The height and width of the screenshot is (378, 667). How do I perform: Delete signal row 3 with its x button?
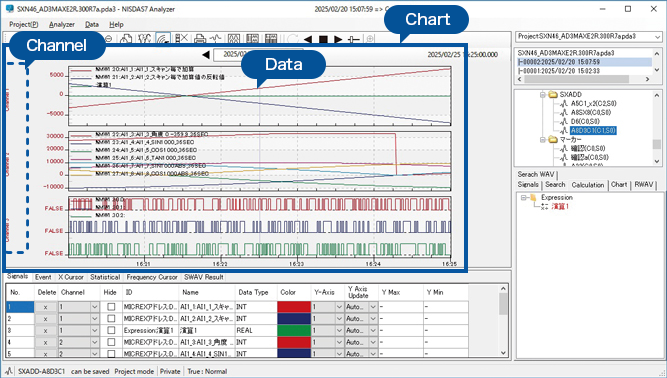tap(46, 330)
